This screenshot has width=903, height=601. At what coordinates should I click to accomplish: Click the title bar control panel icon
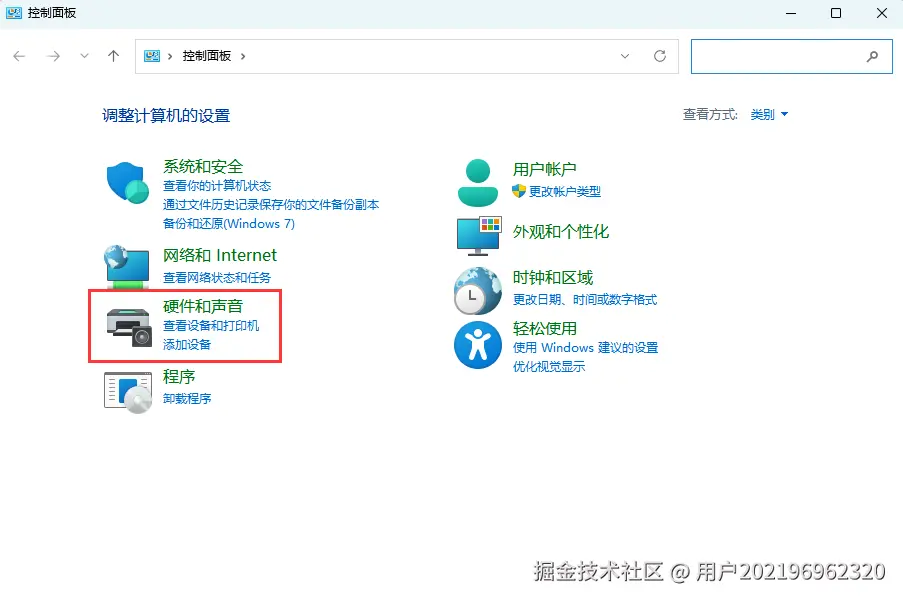click(x=14, y=13)
